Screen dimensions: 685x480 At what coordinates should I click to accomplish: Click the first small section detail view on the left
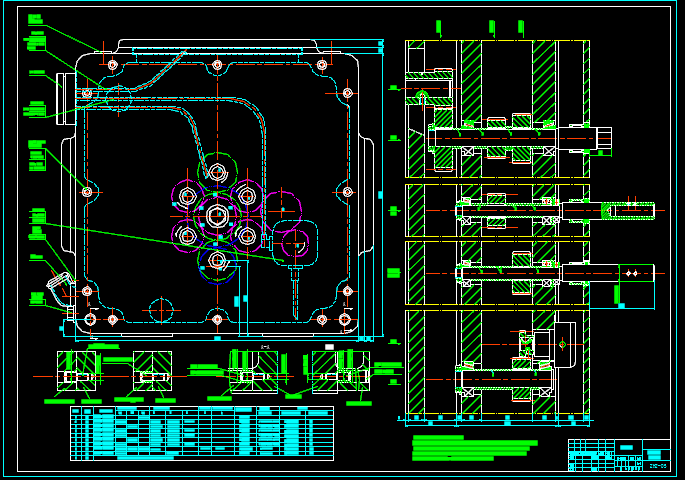[76, 371]
